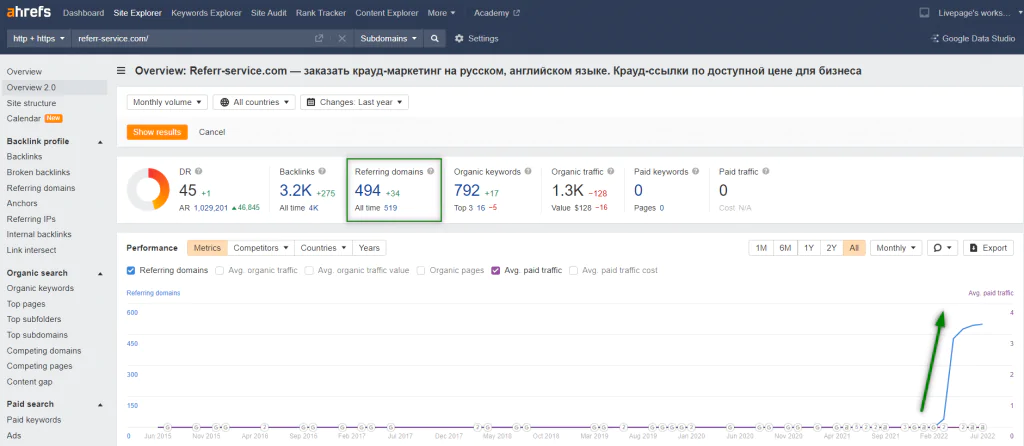Open Site Audit in top navigation
Image resolution: width=1024 pixels, height=446 pixels.
[268, 13]
